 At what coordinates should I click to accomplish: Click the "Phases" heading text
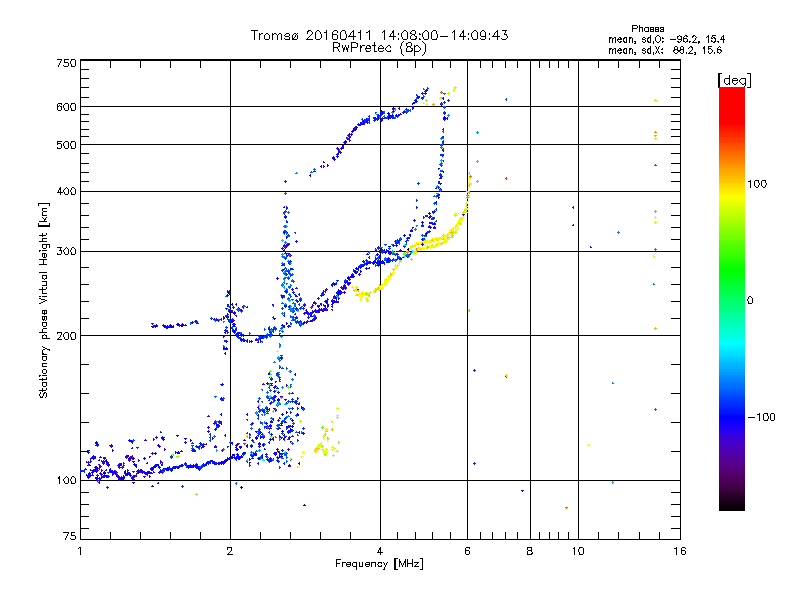point(647,29)
